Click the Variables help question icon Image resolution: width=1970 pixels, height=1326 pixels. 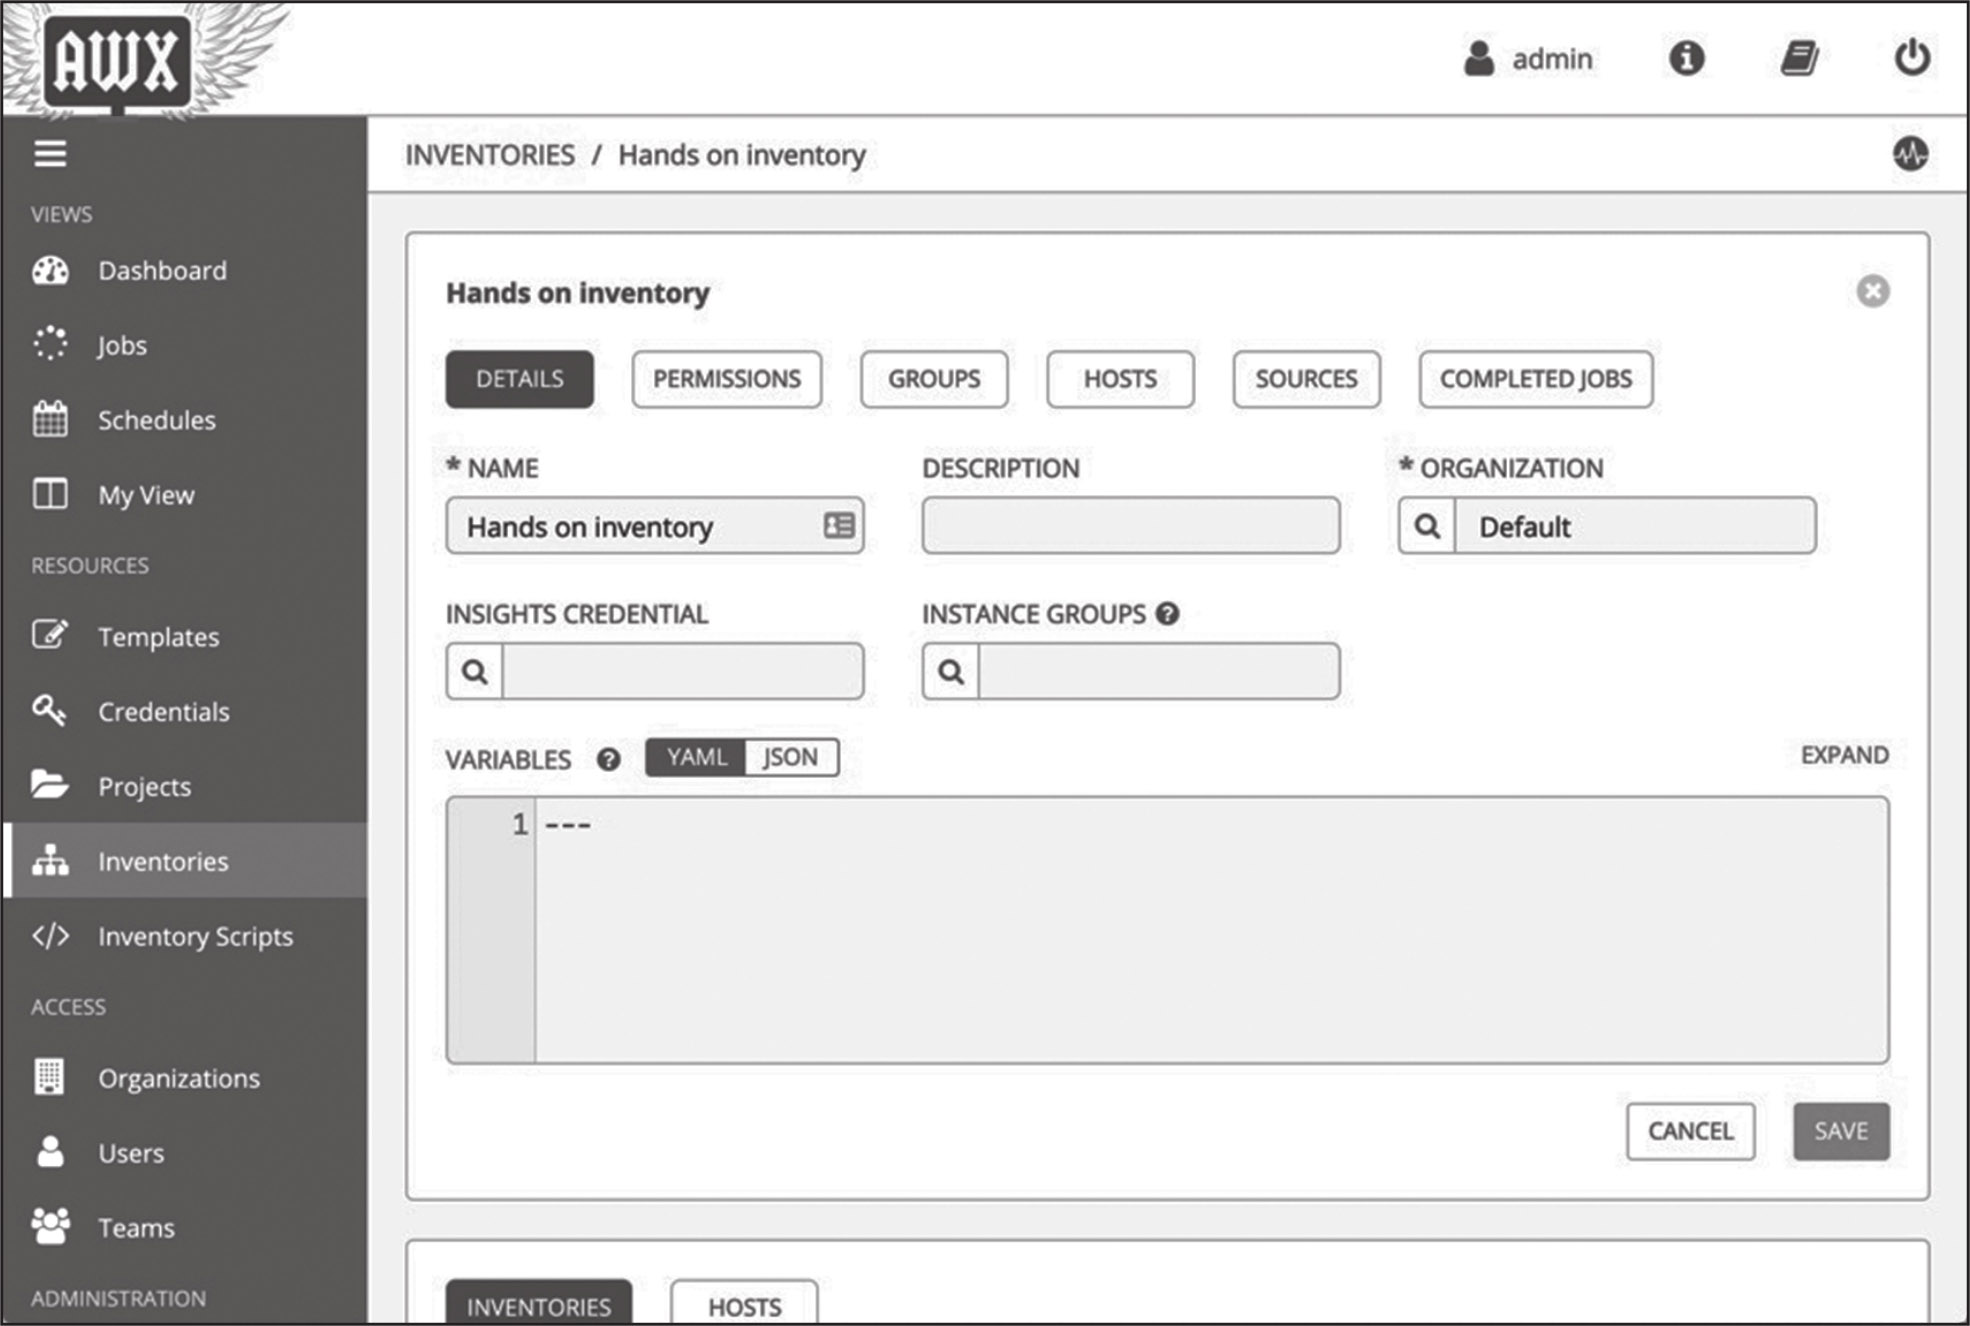click(608, 760)
